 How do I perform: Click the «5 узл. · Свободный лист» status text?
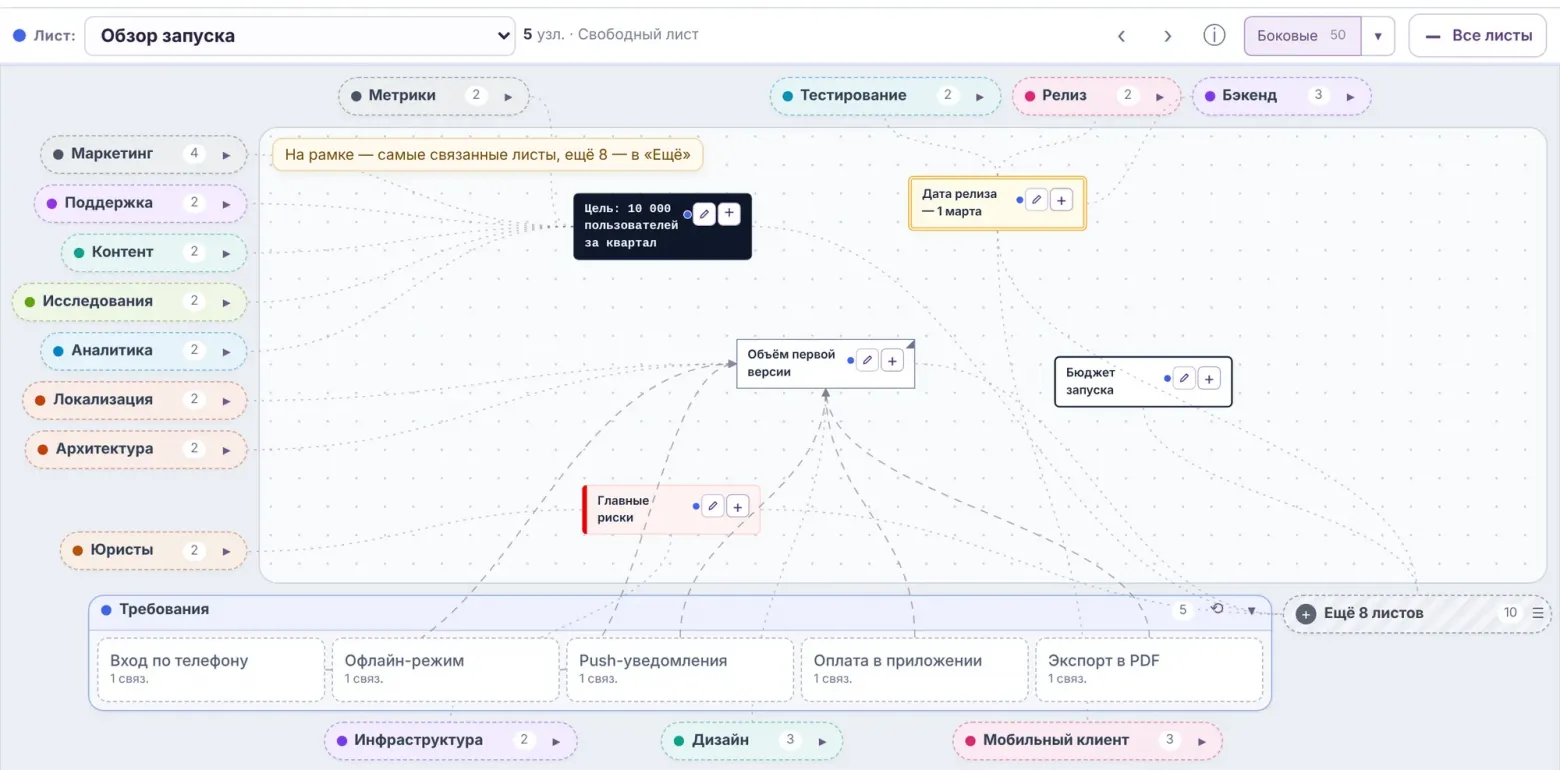tap(611, 35)
